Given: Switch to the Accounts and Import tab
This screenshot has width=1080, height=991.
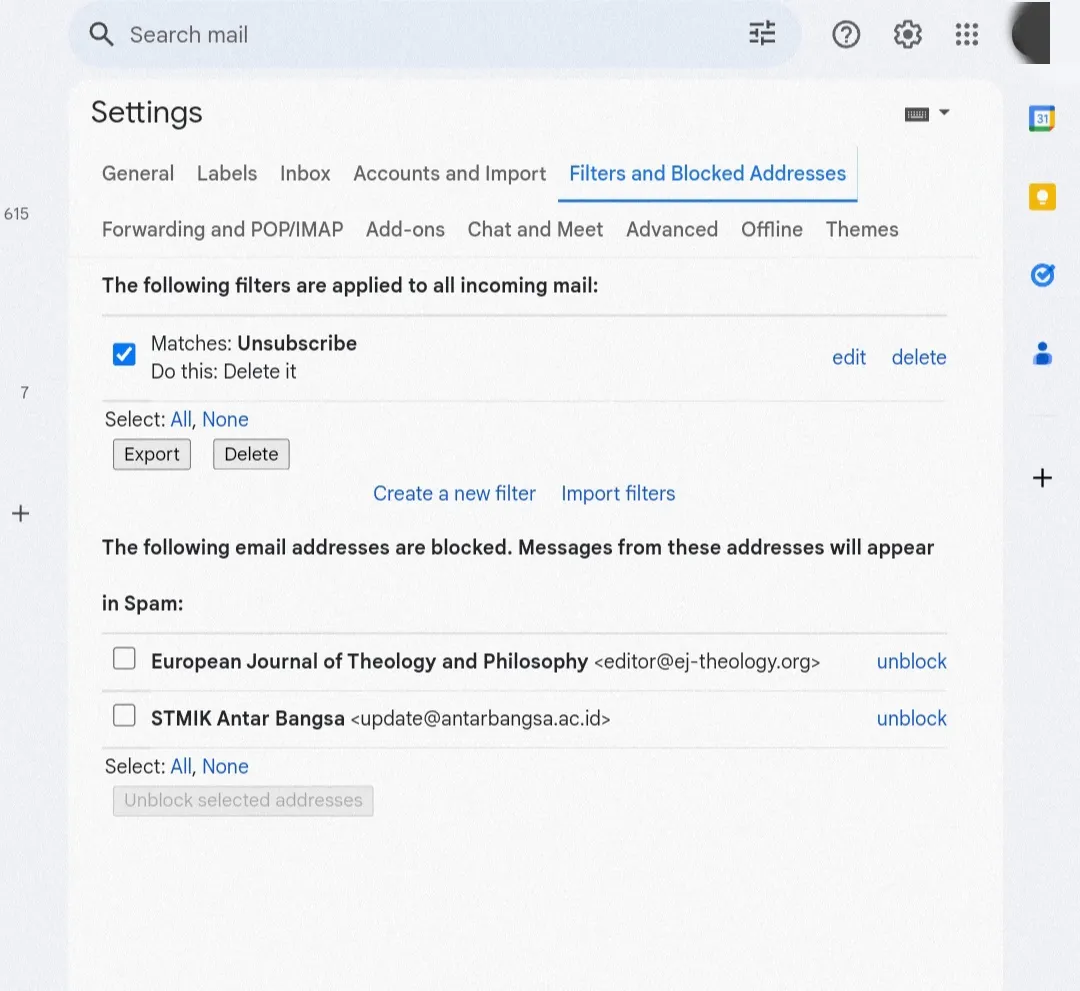Looking at the screenshot, I should pyautogui.click(x=449, y=174).
